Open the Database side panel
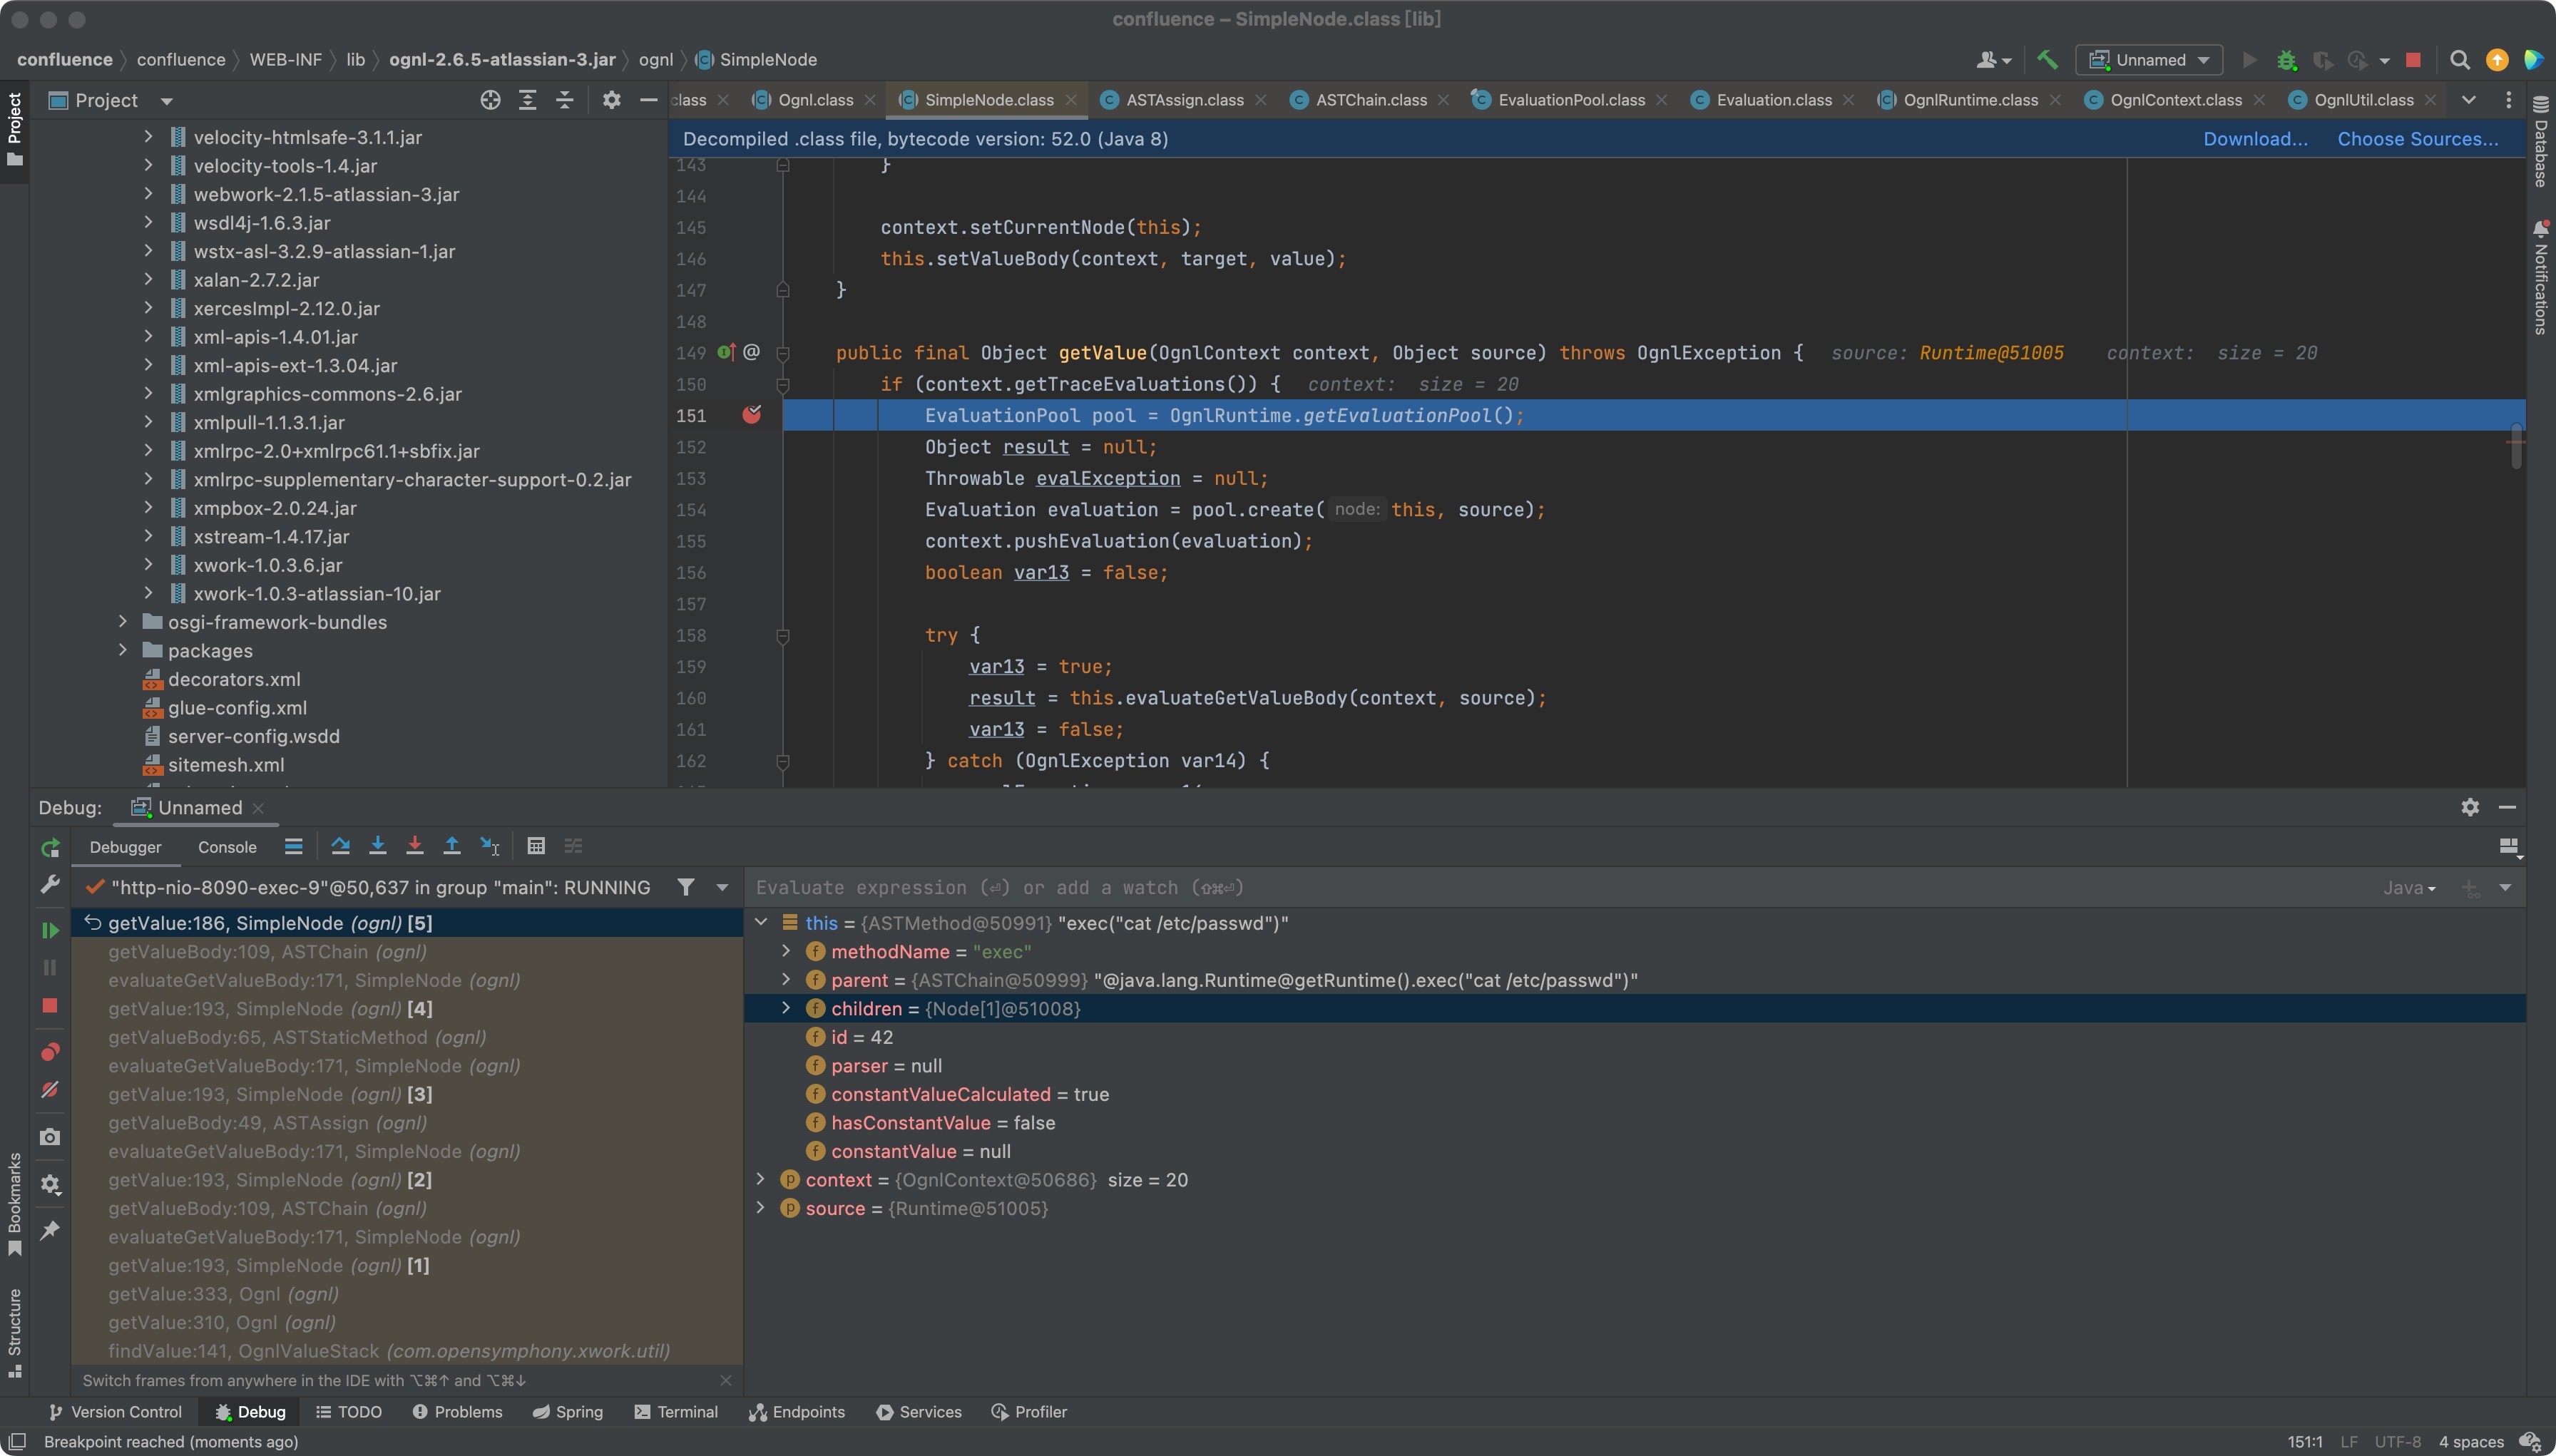This screenshot has width=2556, height=1456. (x=2541, y=141)
